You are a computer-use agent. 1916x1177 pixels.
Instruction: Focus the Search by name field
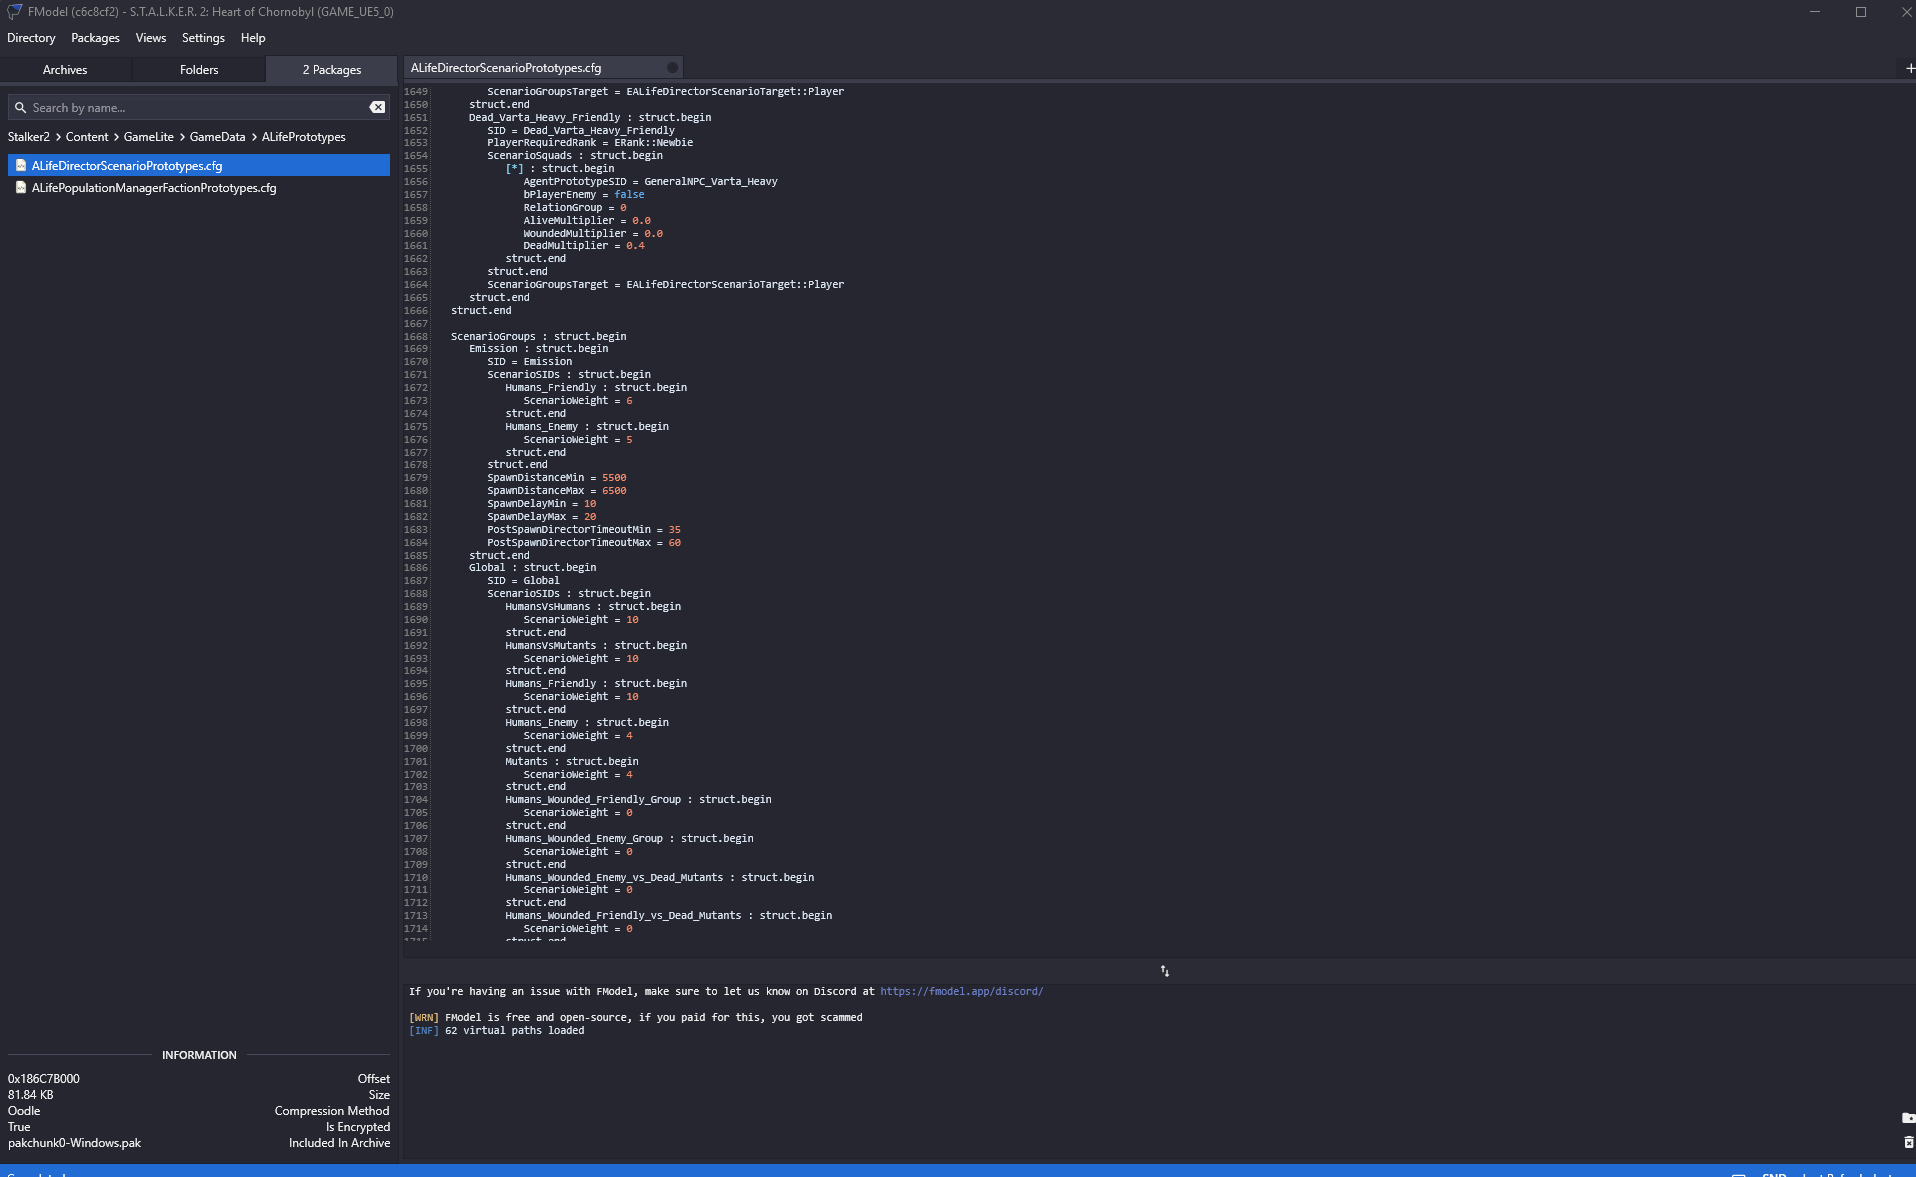(x=198, y=107)
